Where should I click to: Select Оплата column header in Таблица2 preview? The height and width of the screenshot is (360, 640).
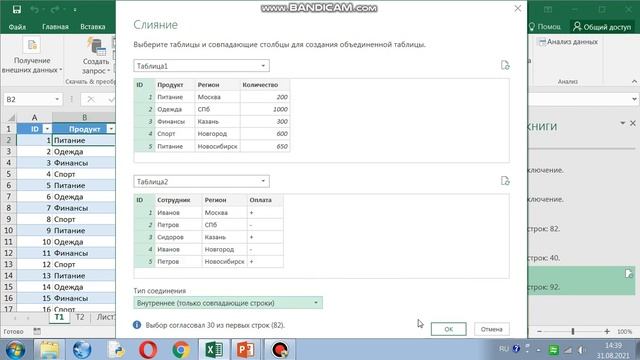265,200
